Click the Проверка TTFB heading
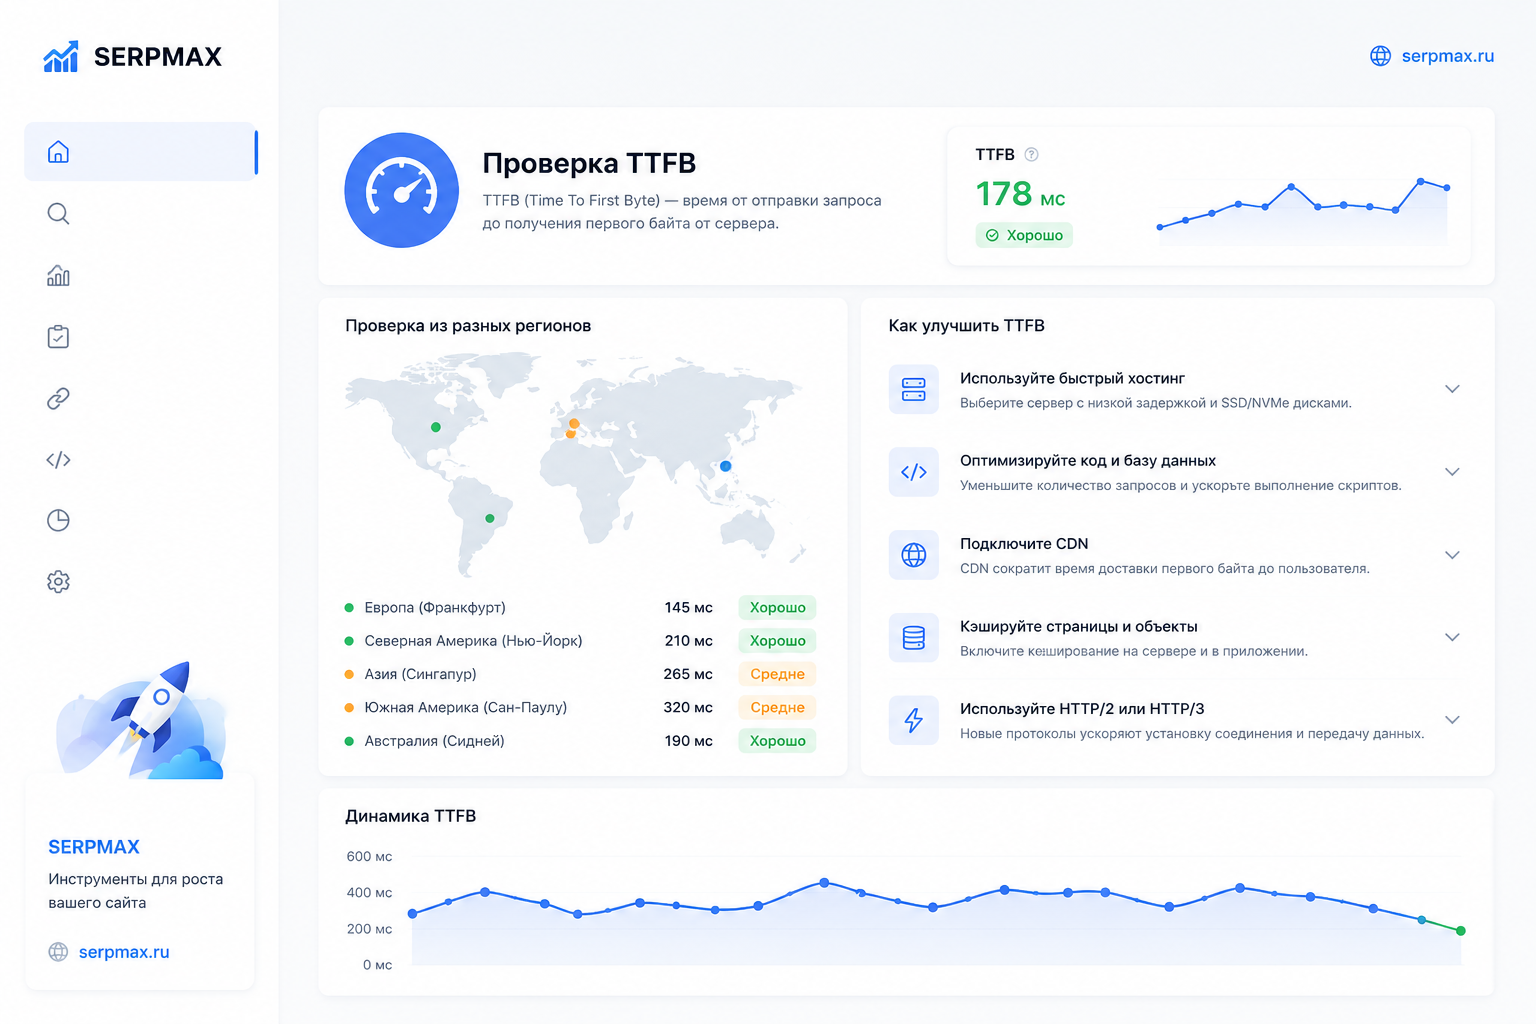 (589, 163)
